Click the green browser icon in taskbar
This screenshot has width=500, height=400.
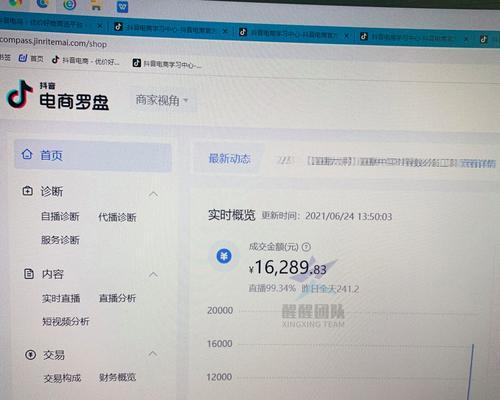click(x=69, y=5)
